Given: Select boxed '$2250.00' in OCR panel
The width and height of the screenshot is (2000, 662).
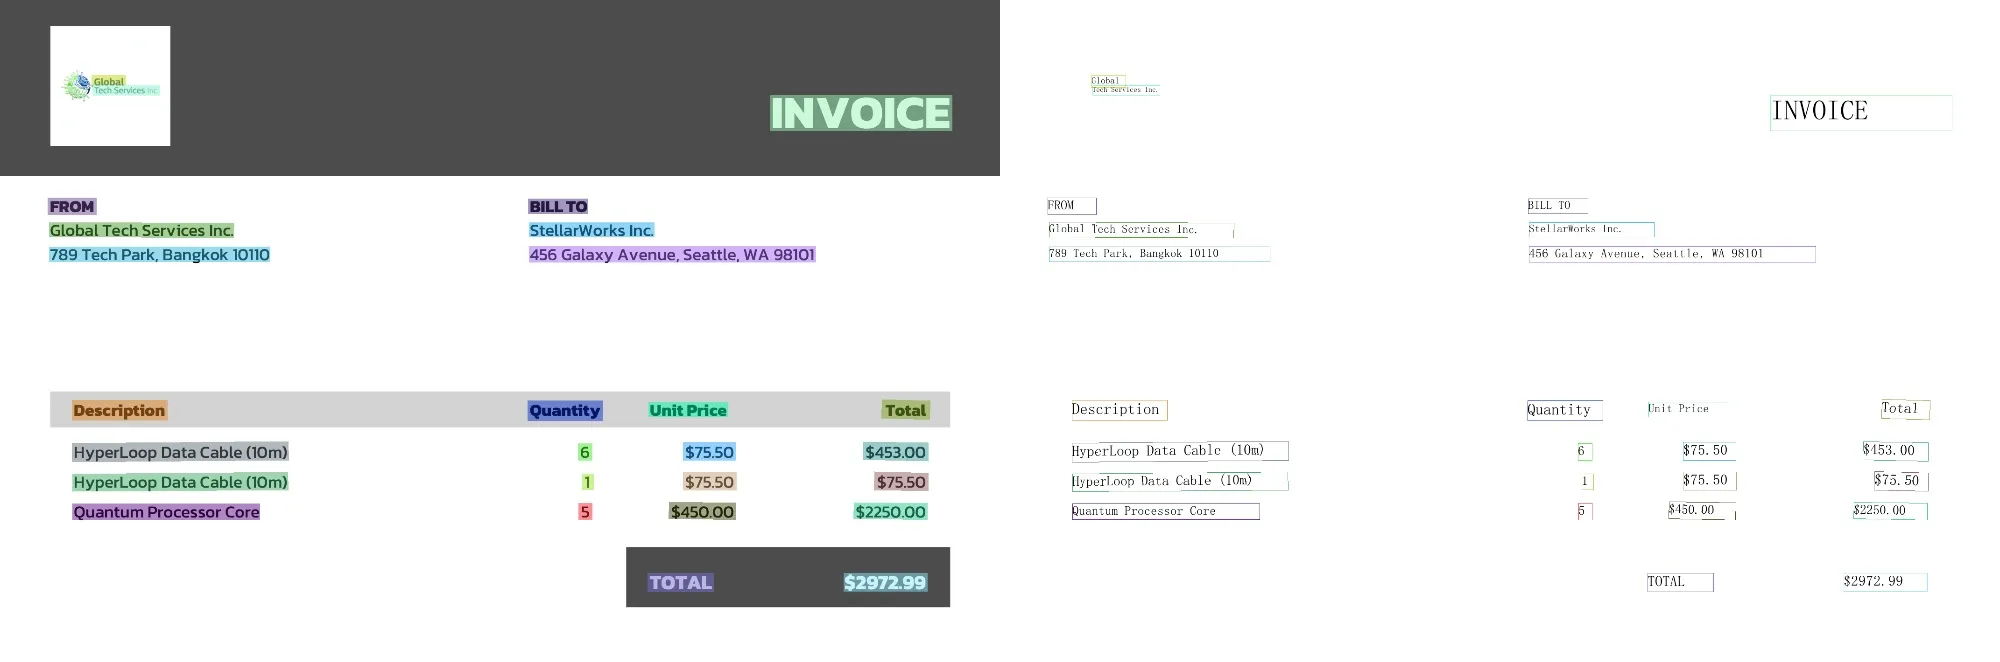Looking at the screenshot, I should tap(1890, 511).
